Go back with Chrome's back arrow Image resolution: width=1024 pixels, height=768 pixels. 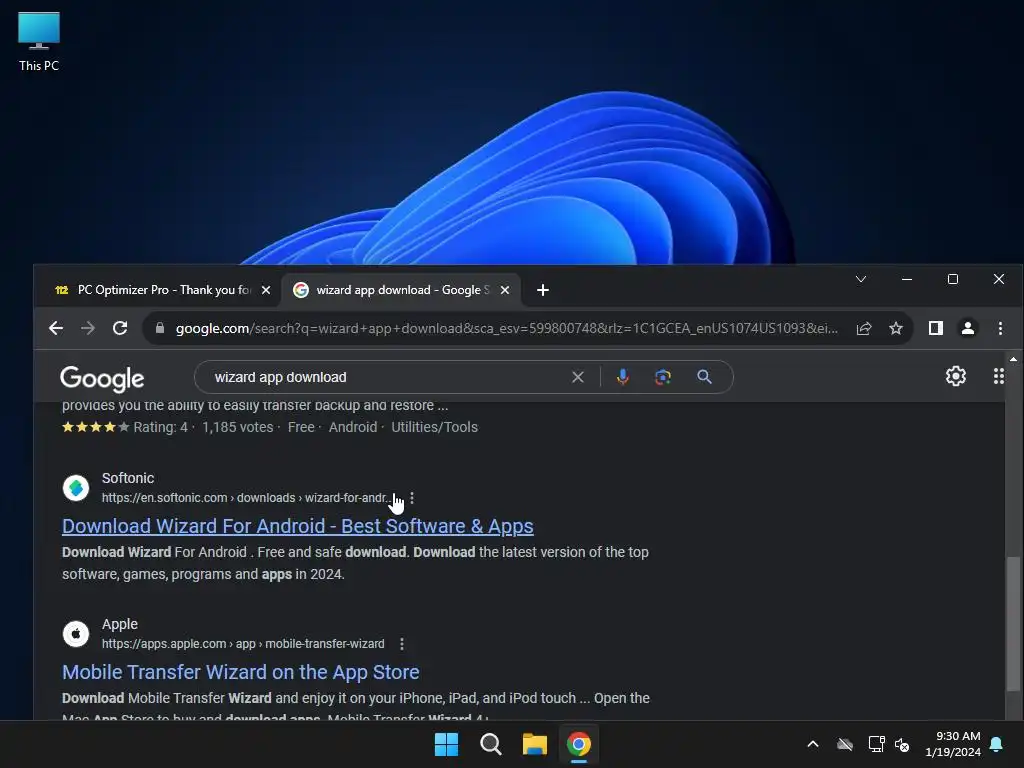coord(56,328)
